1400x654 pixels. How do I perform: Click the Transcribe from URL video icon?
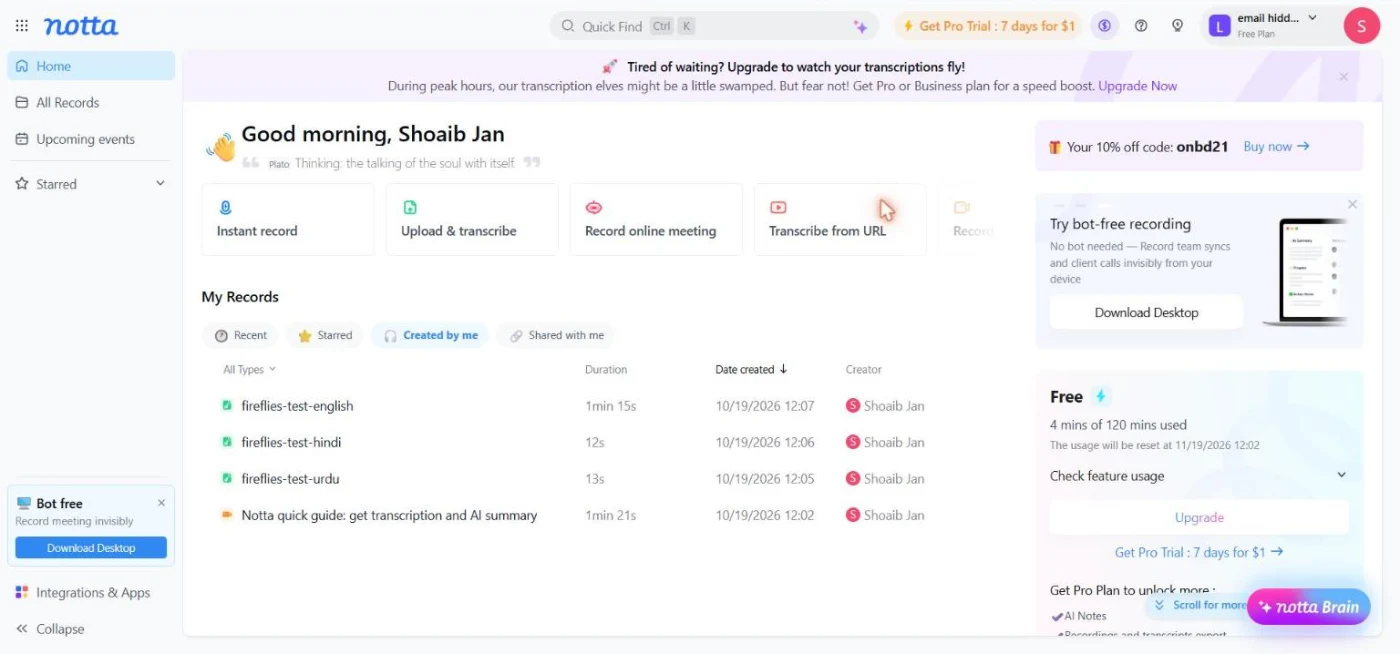coord(778,208)
